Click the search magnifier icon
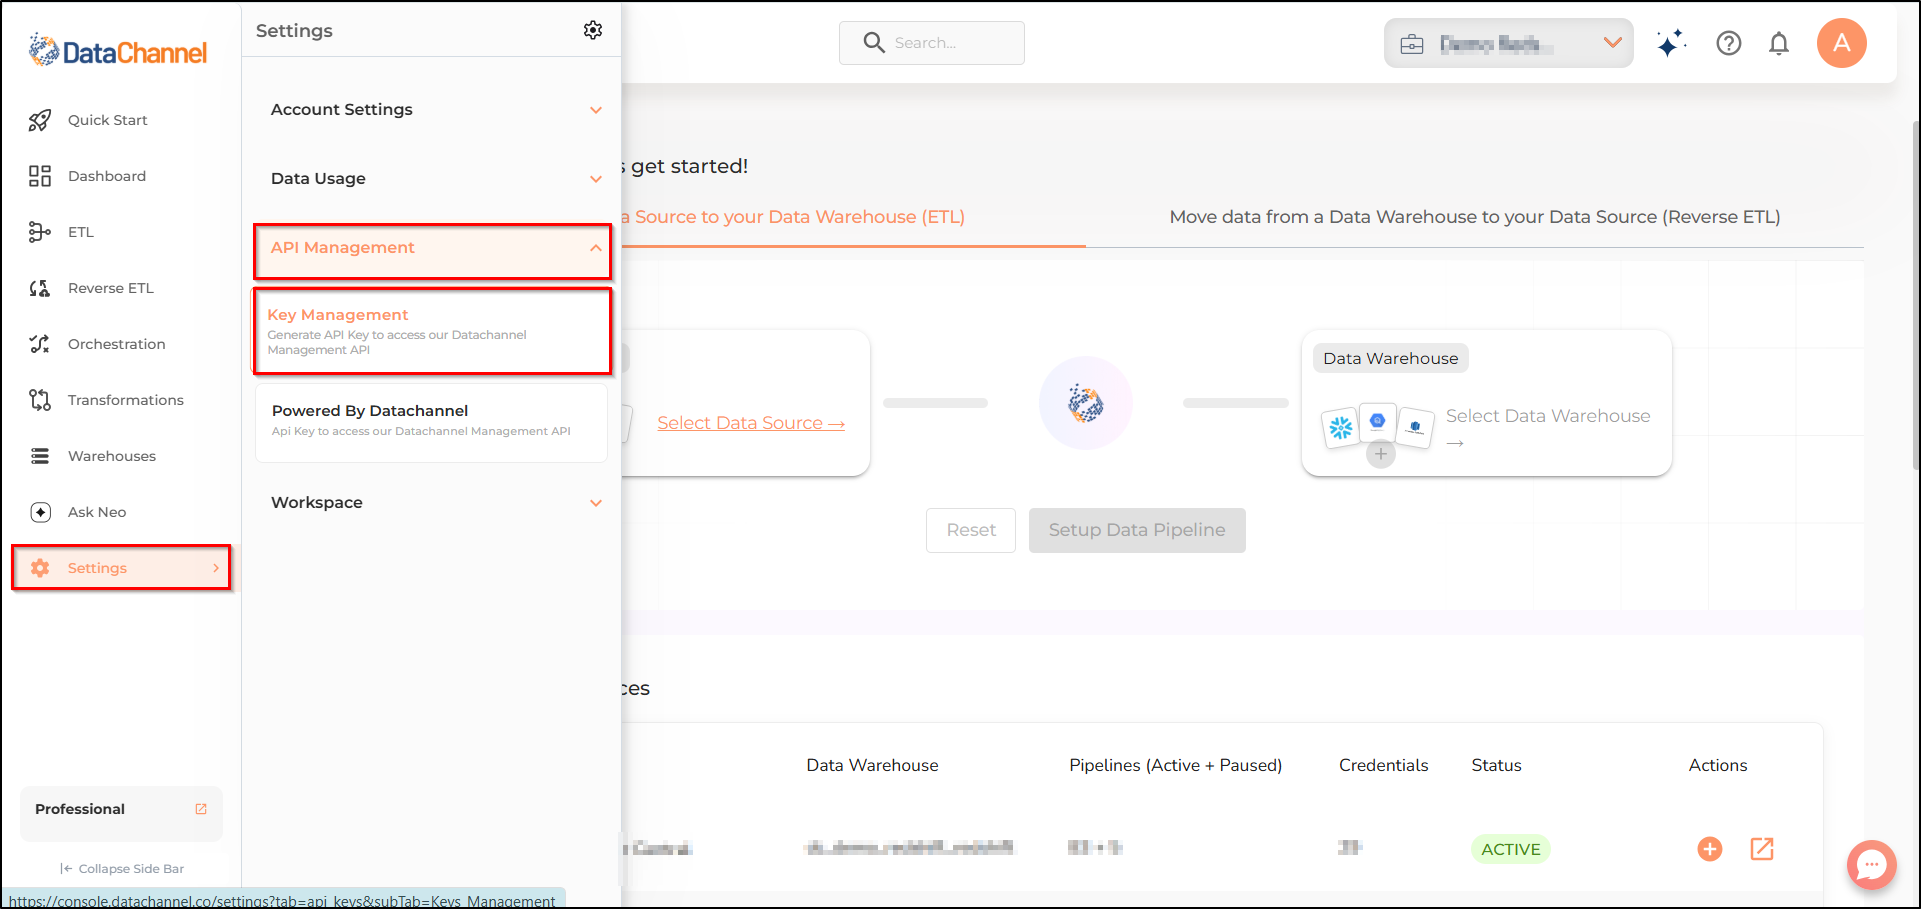Image resolution: width=1921 pixels, height=909 pixels. pyautogui.click(x=874, y=42)
